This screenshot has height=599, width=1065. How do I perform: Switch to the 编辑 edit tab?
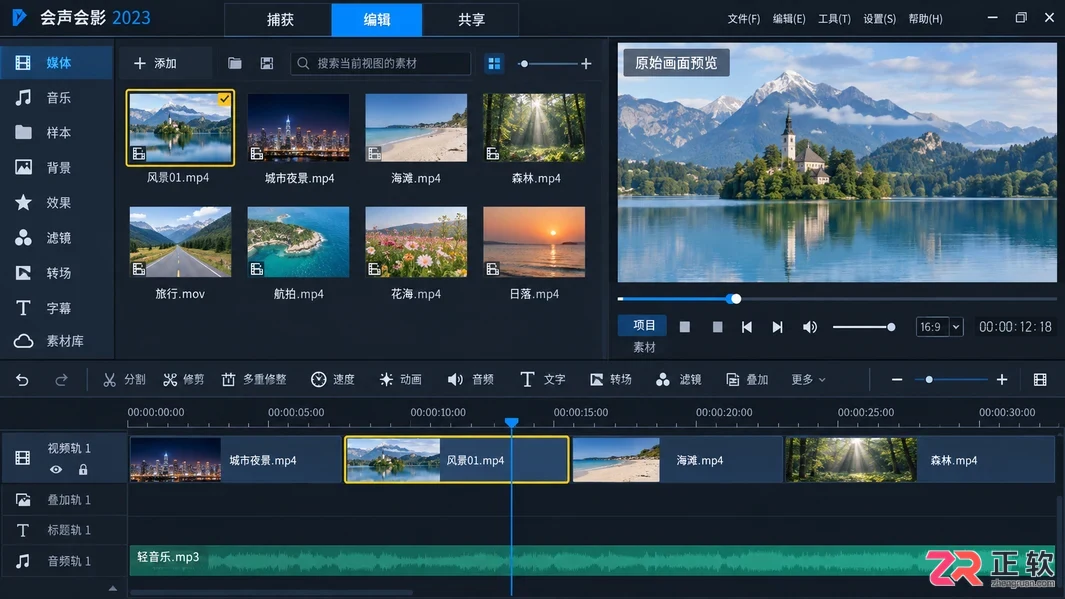377,20
